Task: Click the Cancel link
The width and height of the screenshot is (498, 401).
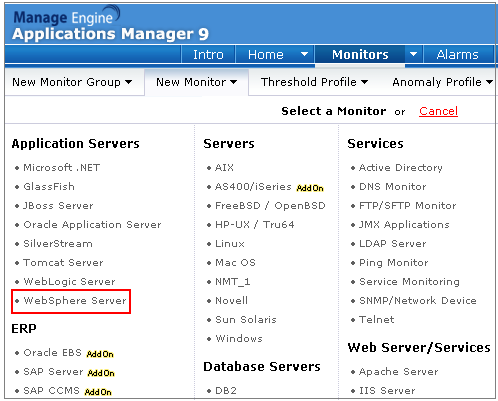Action: (x=438, y=111)
